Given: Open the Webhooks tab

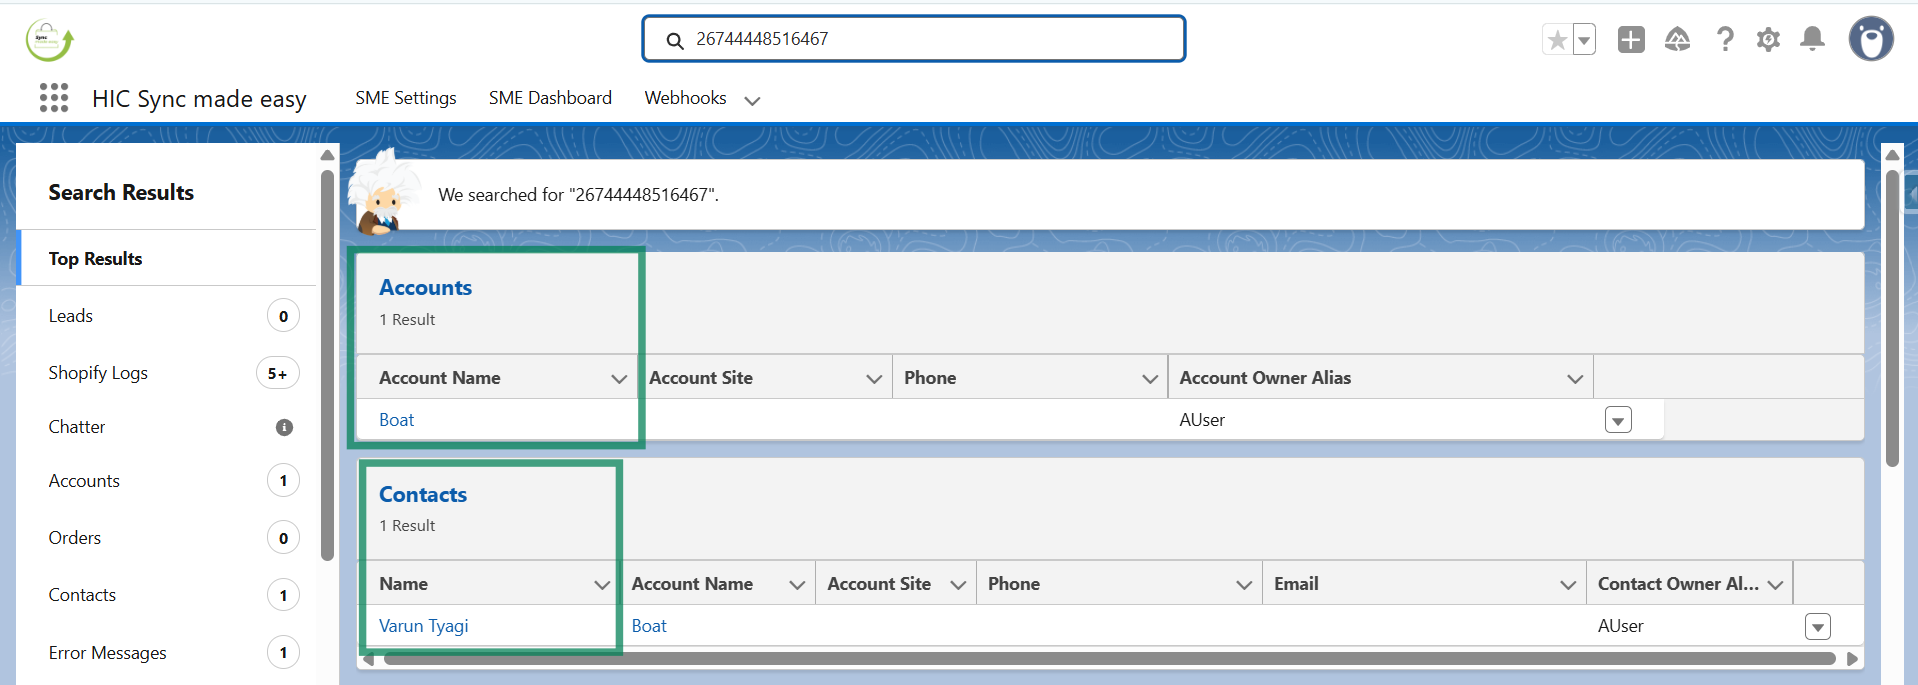Looking at the screenshot, I should (685, 98).
